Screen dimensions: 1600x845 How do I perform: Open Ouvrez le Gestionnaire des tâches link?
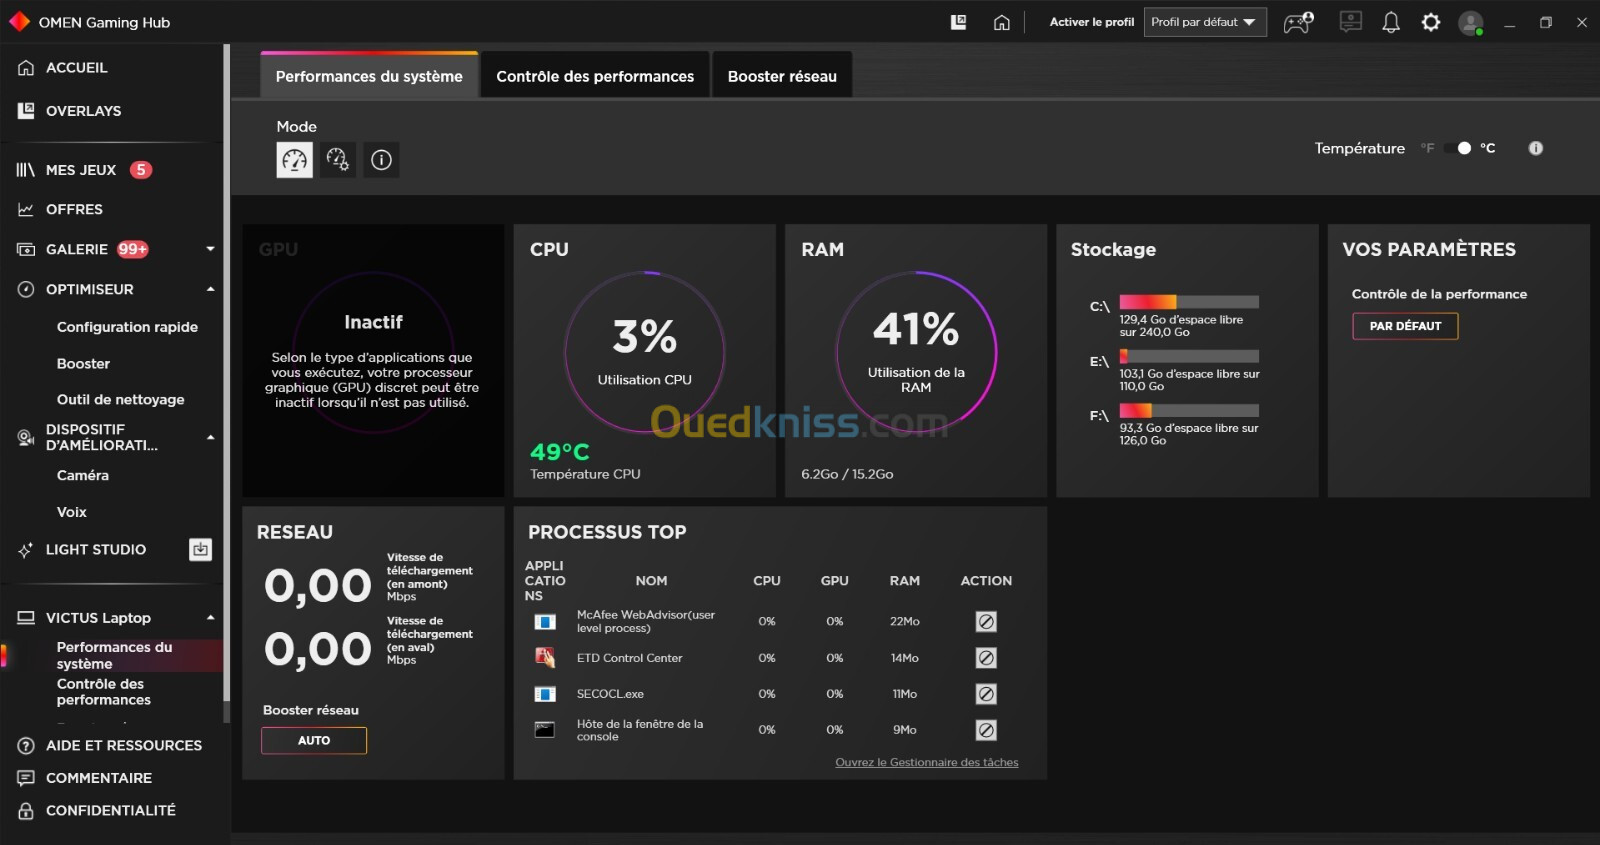coord(927,762)
